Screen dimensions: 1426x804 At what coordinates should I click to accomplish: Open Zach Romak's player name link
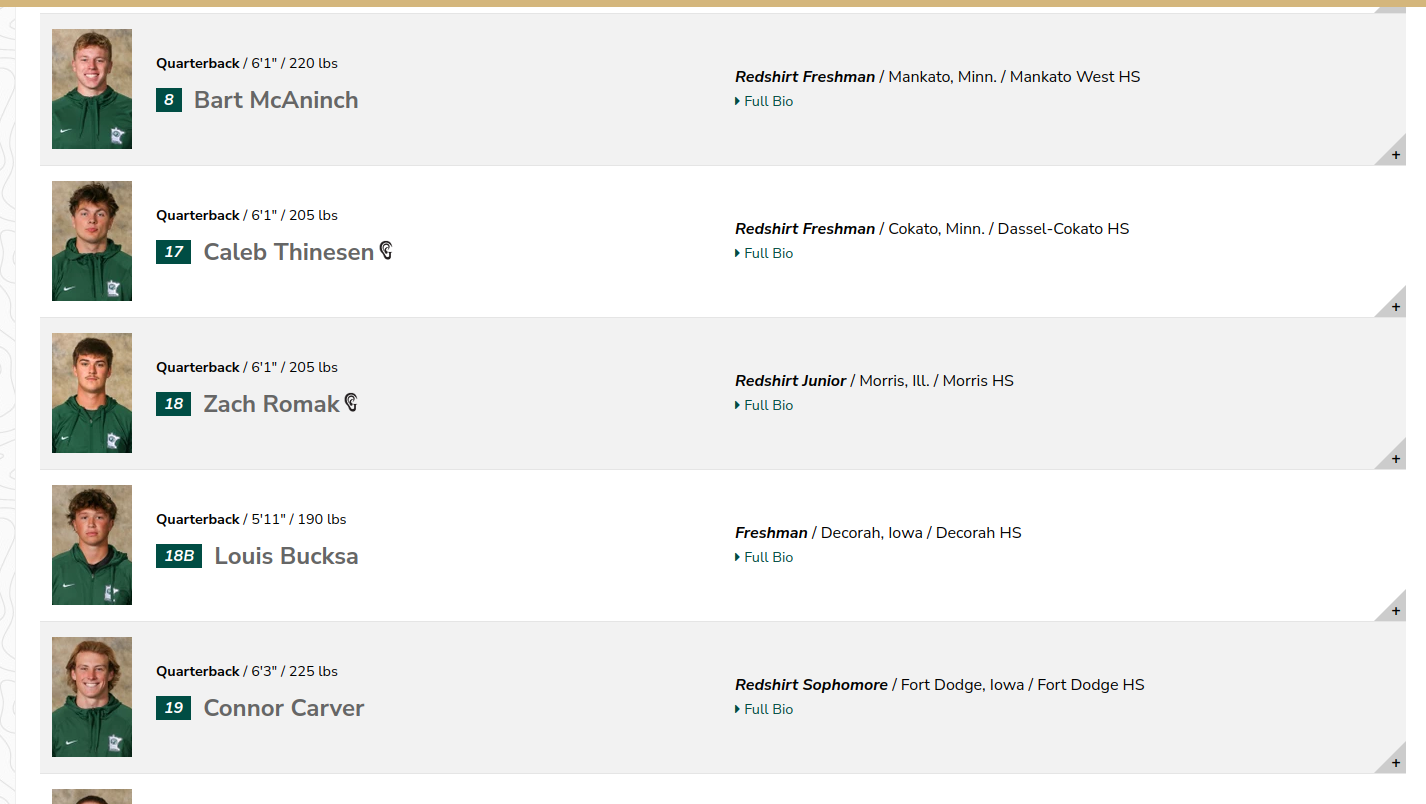pyautogui.click(x=272, y=404)
